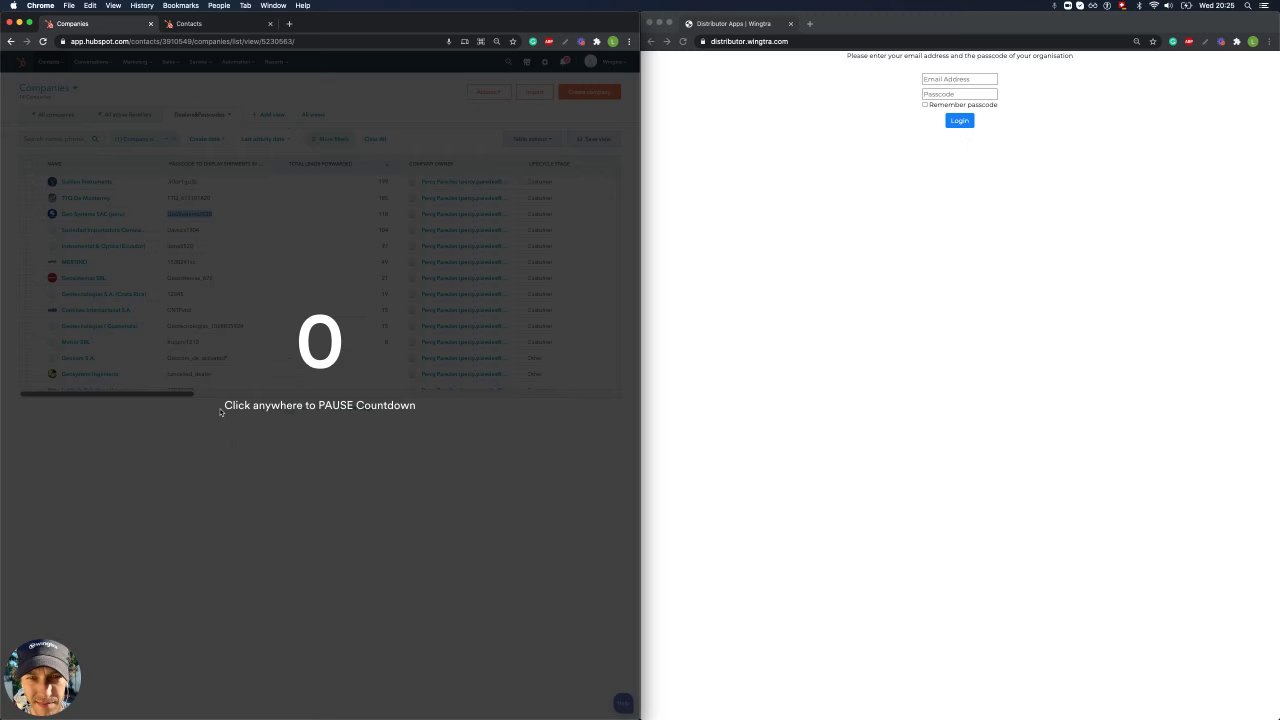Click the zoom magnifier in HubSpot address bar
Image resolution: width=1280 pixels, height=720 pixels.
pyautogui.click(x=496, y=41)
